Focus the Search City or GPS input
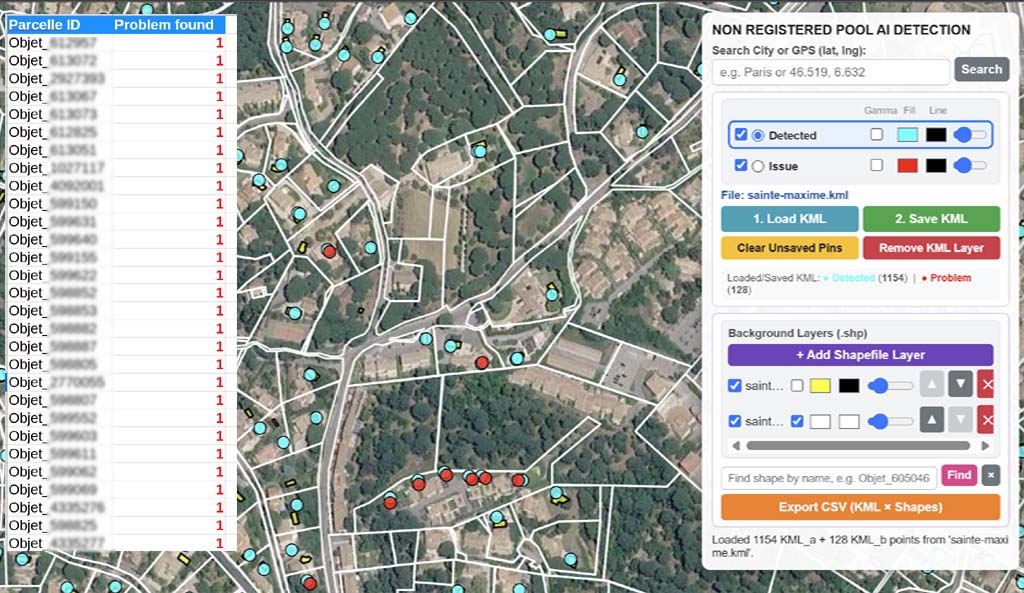The image size is (1024, 593). (831, 72)
